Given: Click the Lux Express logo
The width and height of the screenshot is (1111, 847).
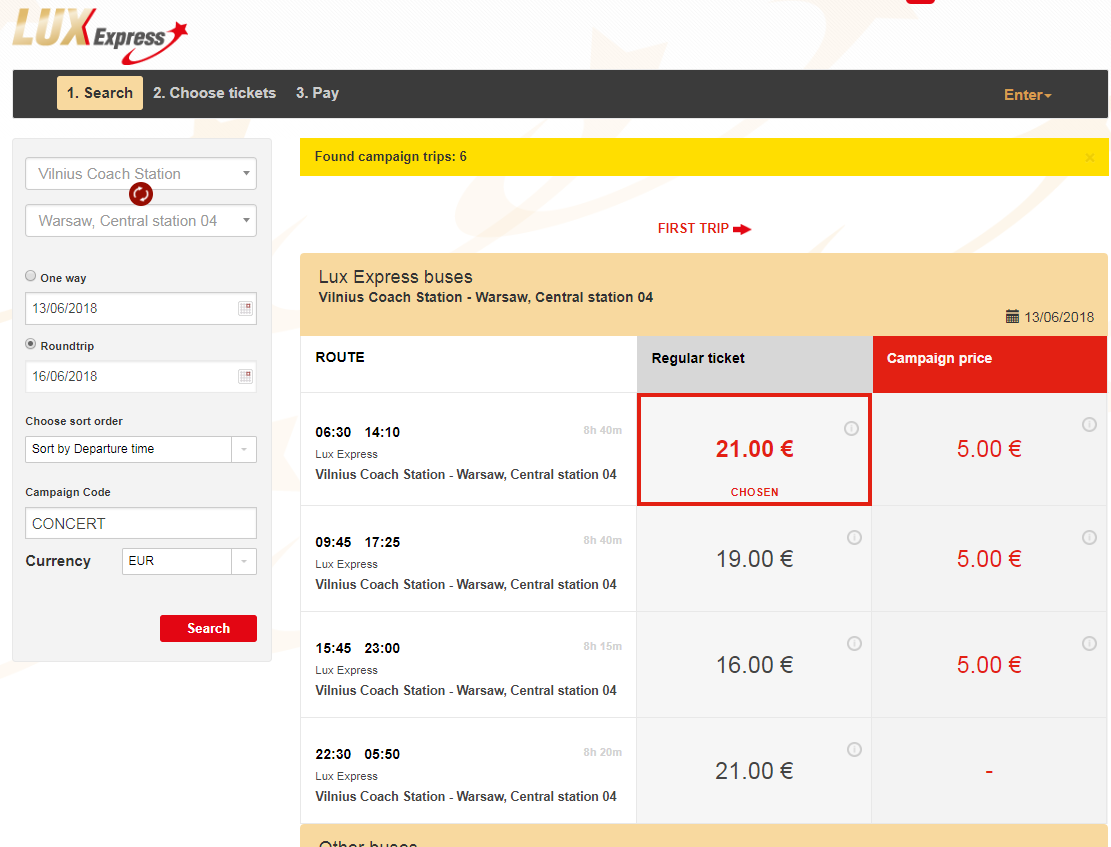Looking at the screenshot, I should pos(100,35).
